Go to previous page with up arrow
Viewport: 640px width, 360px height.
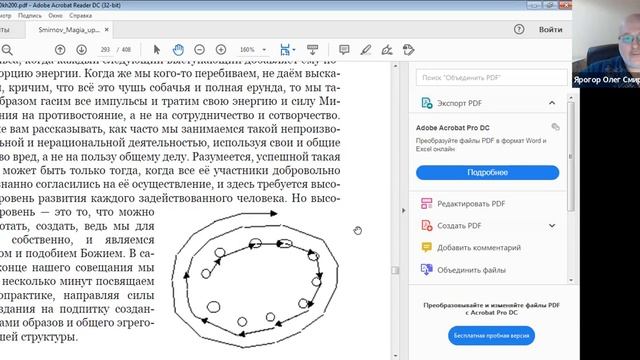(x=60, y=50)
